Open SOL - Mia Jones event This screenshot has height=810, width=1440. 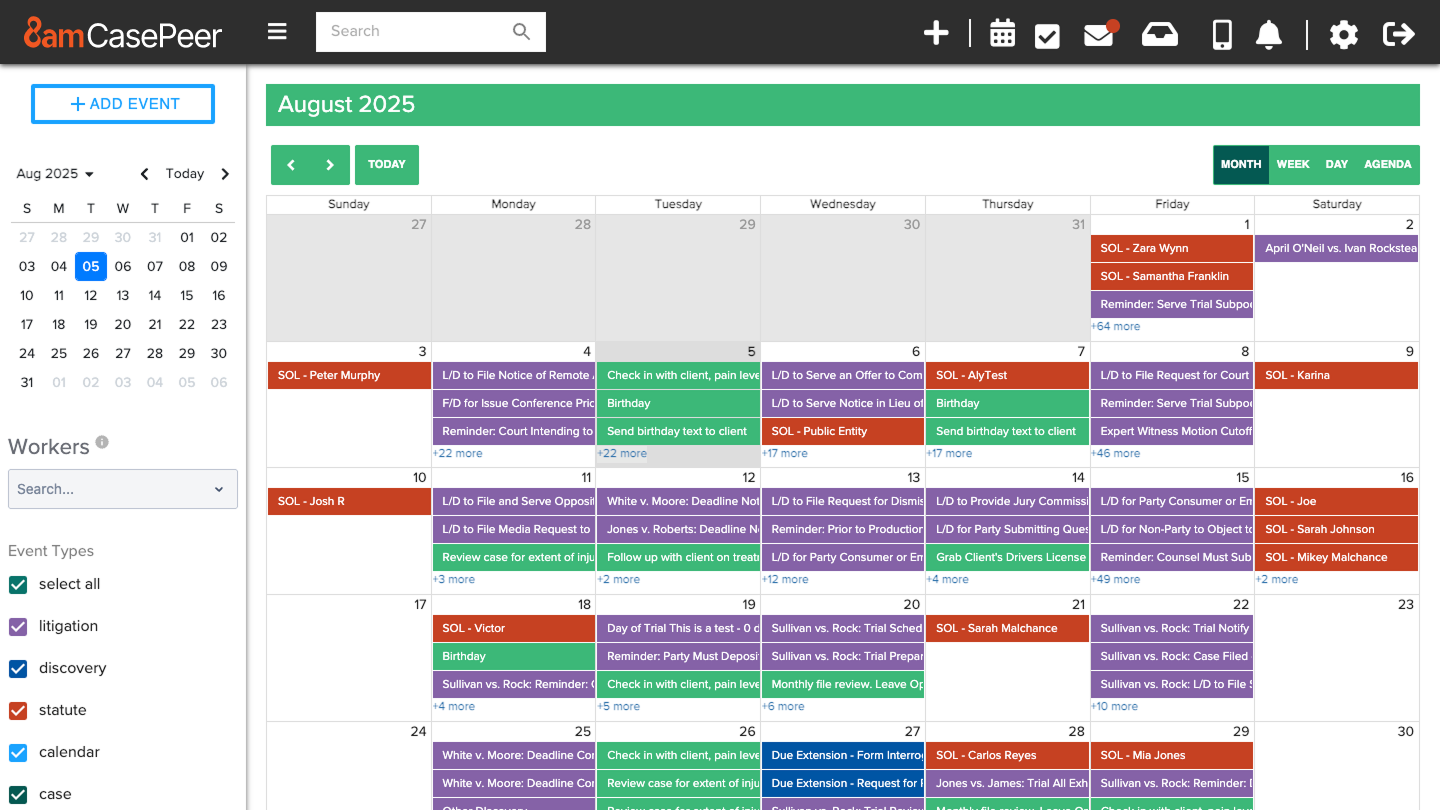click(x=1172, y=755)
